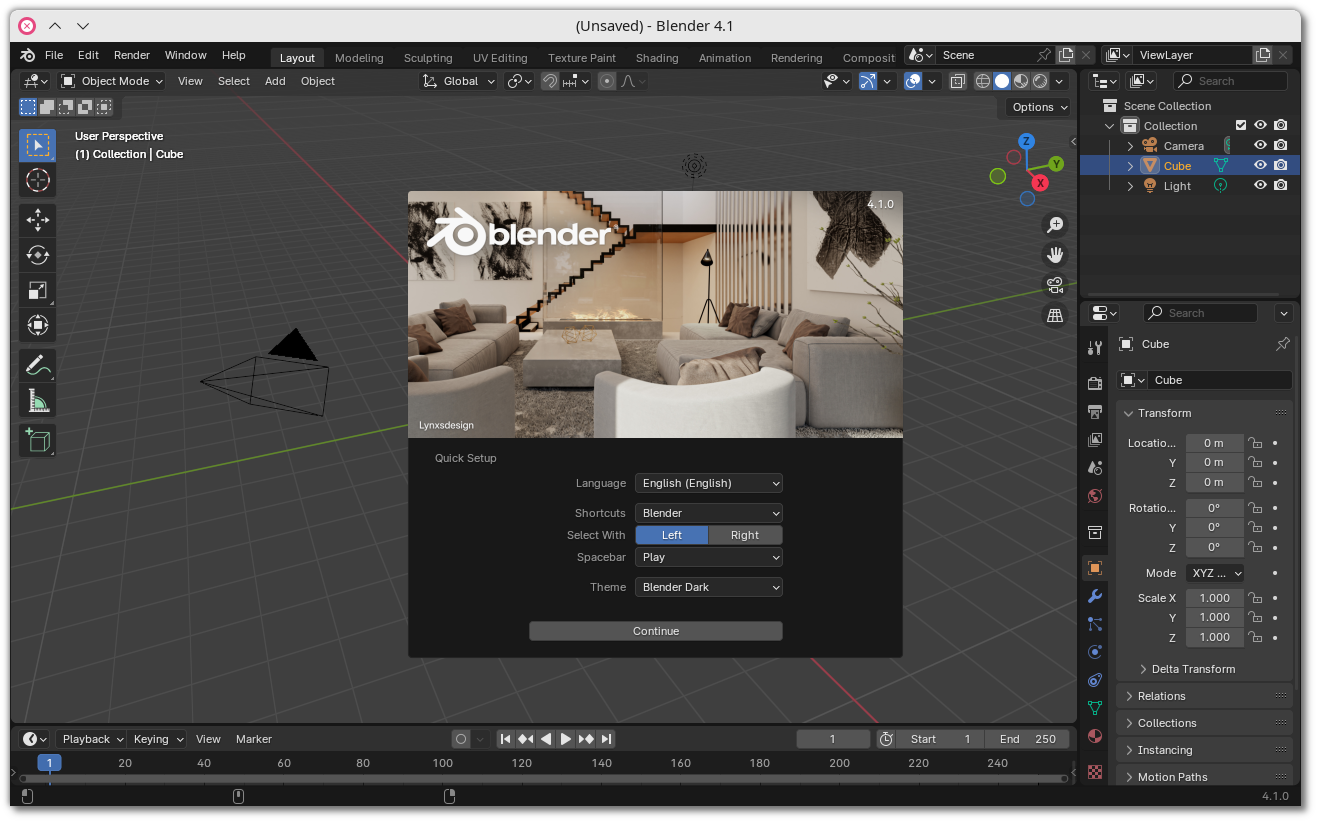
Task: Lock the Location X value
Action: click(1255, 443)
